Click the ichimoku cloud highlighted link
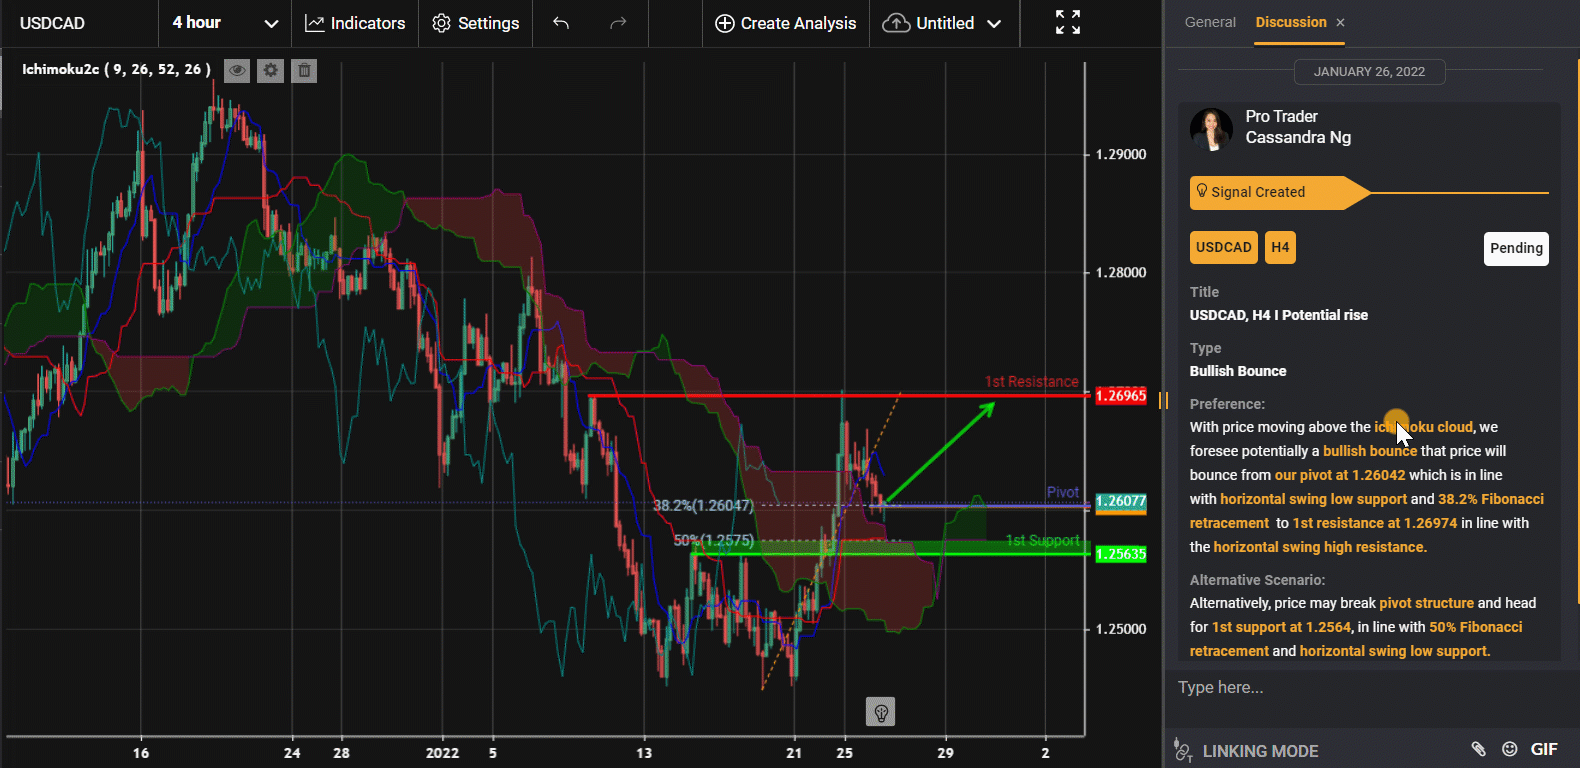Viewport: 1580px width, 768px height. click(x=1423, y=427)
